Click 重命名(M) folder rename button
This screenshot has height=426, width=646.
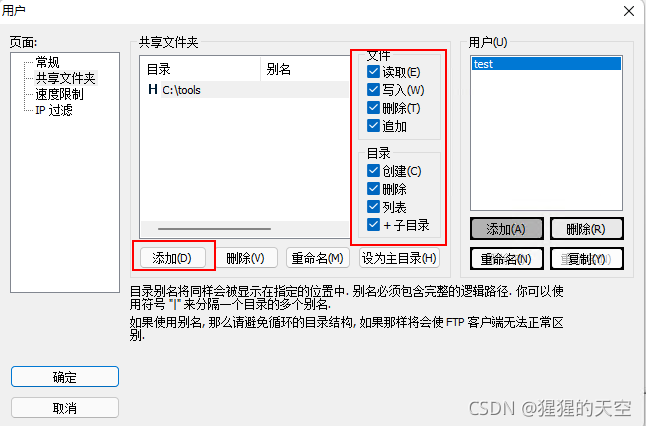(x=318, y=258)
